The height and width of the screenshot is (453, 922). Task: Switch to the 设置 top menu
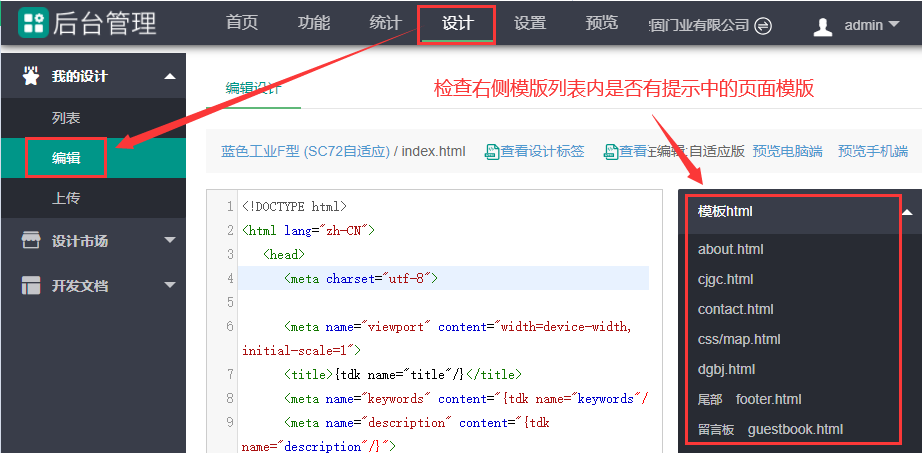tap(530, 24)
